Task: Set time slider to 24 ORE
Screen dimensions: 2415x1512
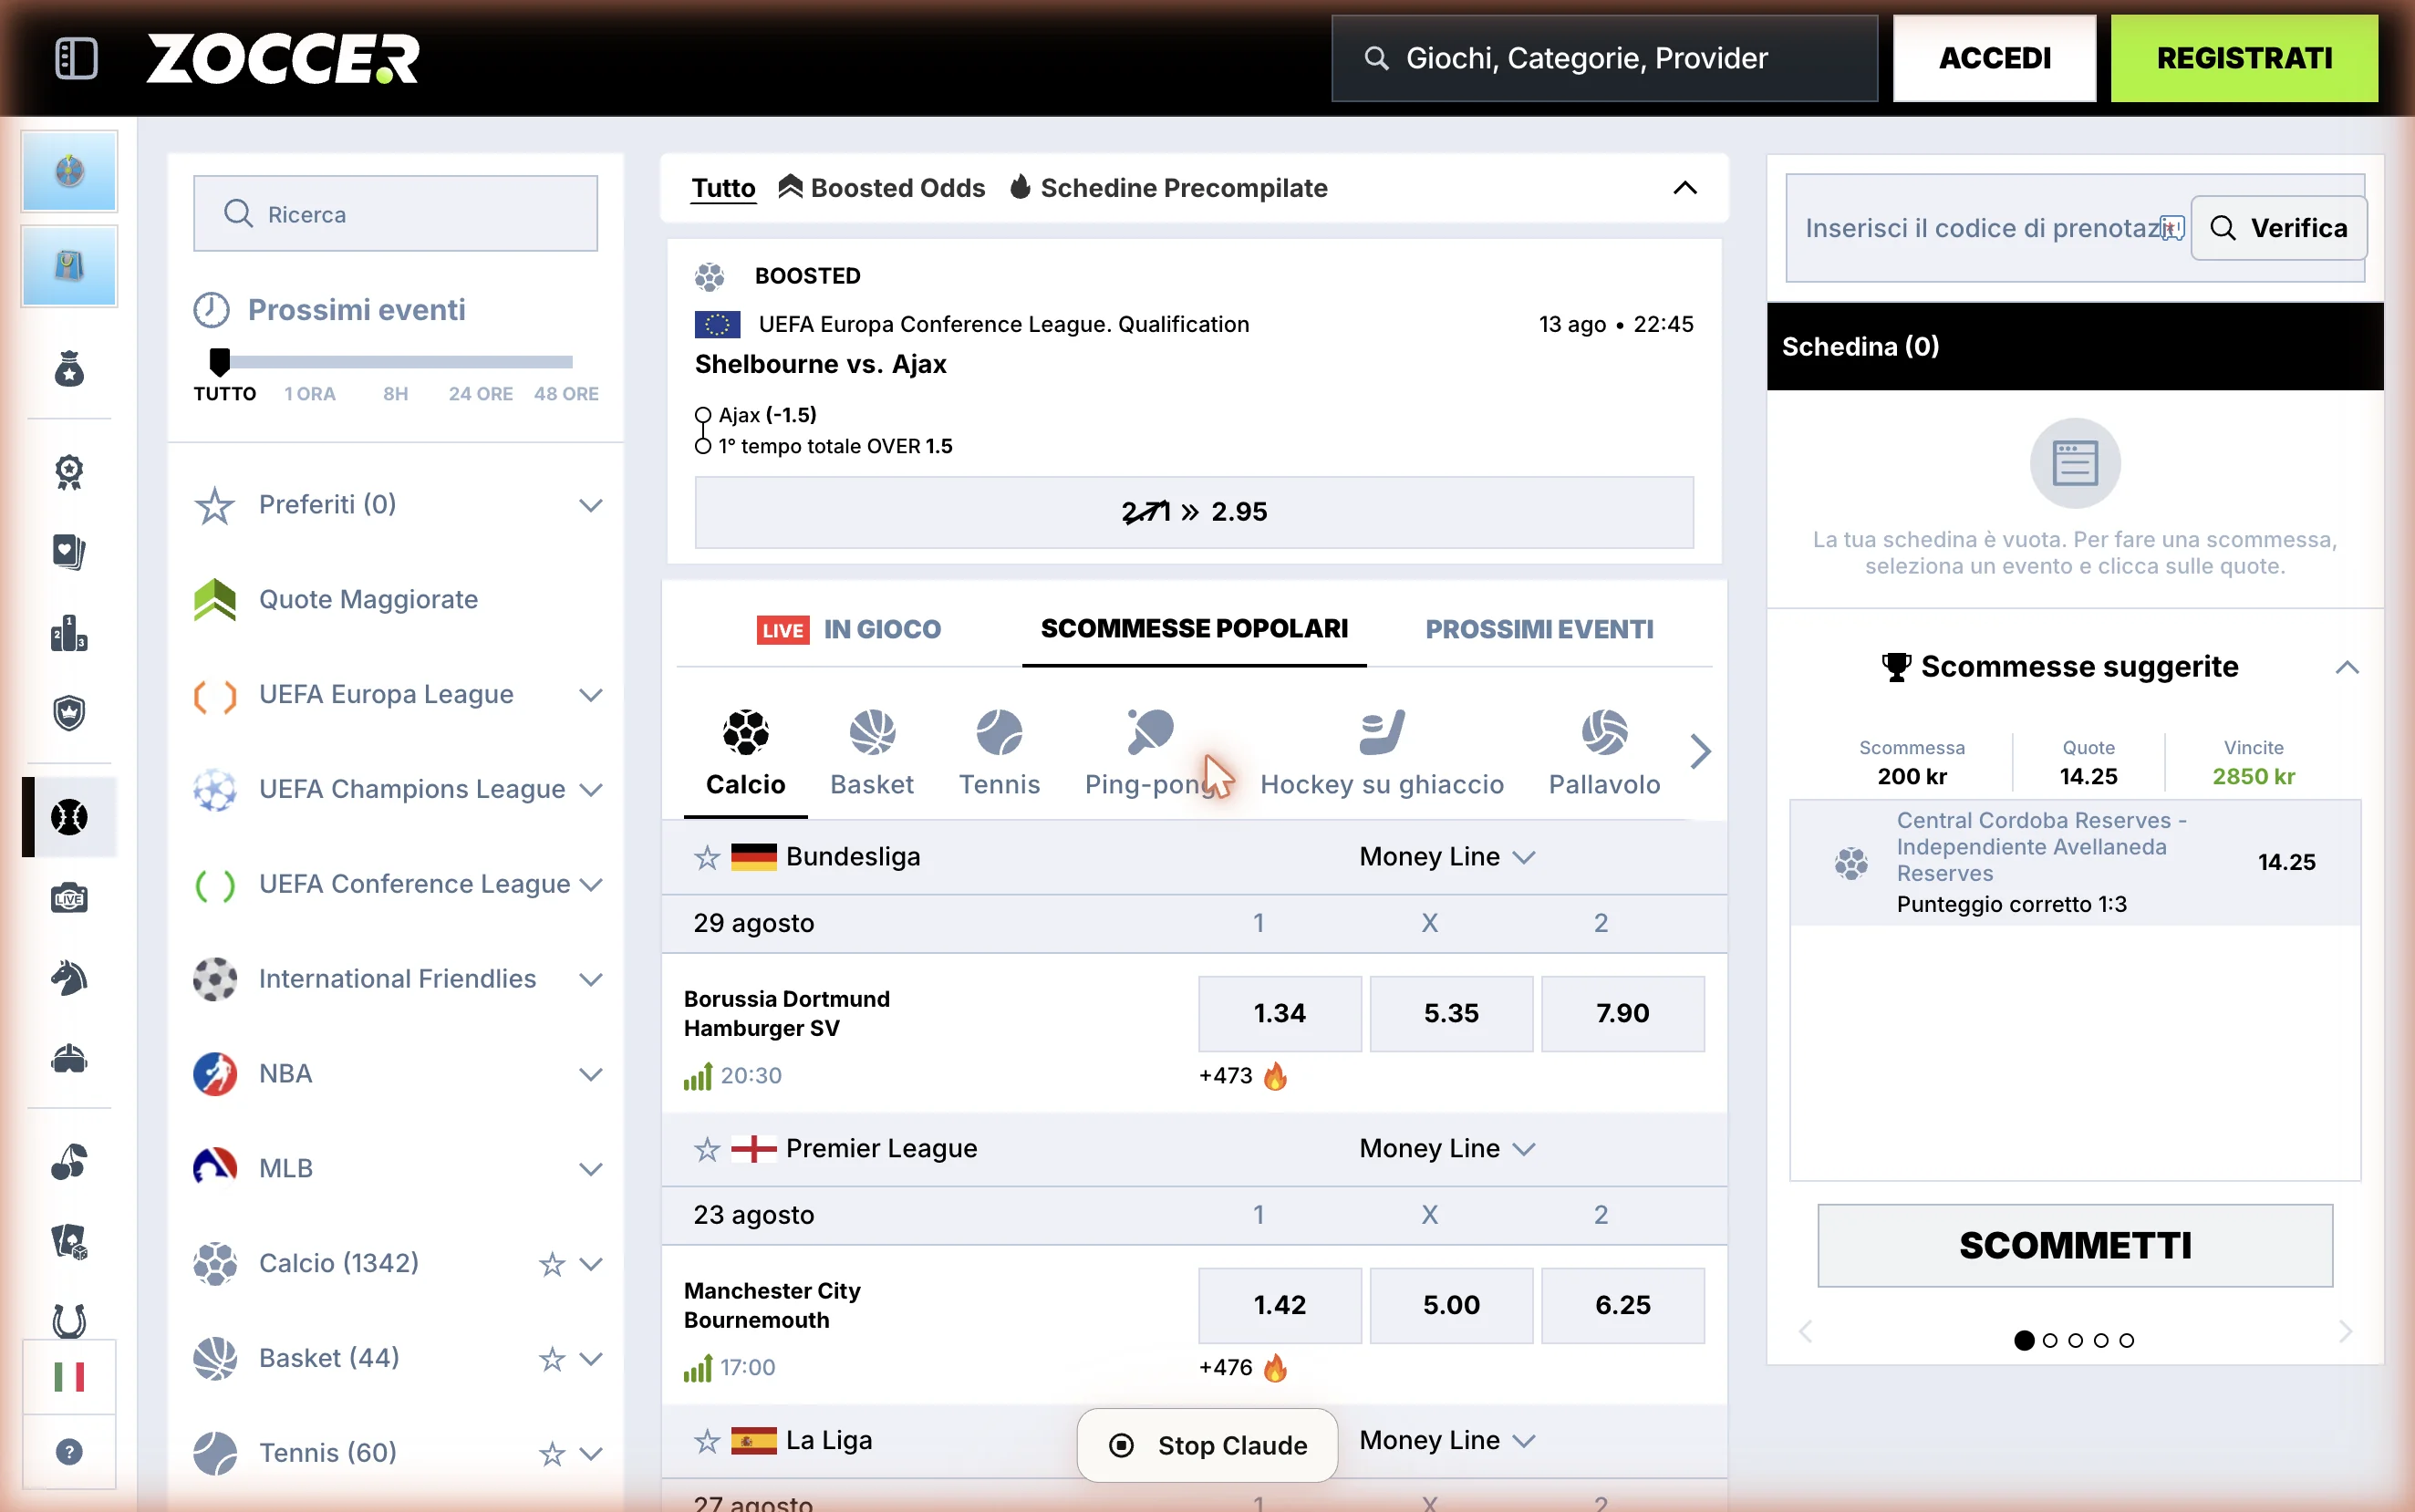Action: (x=480, y=394)
